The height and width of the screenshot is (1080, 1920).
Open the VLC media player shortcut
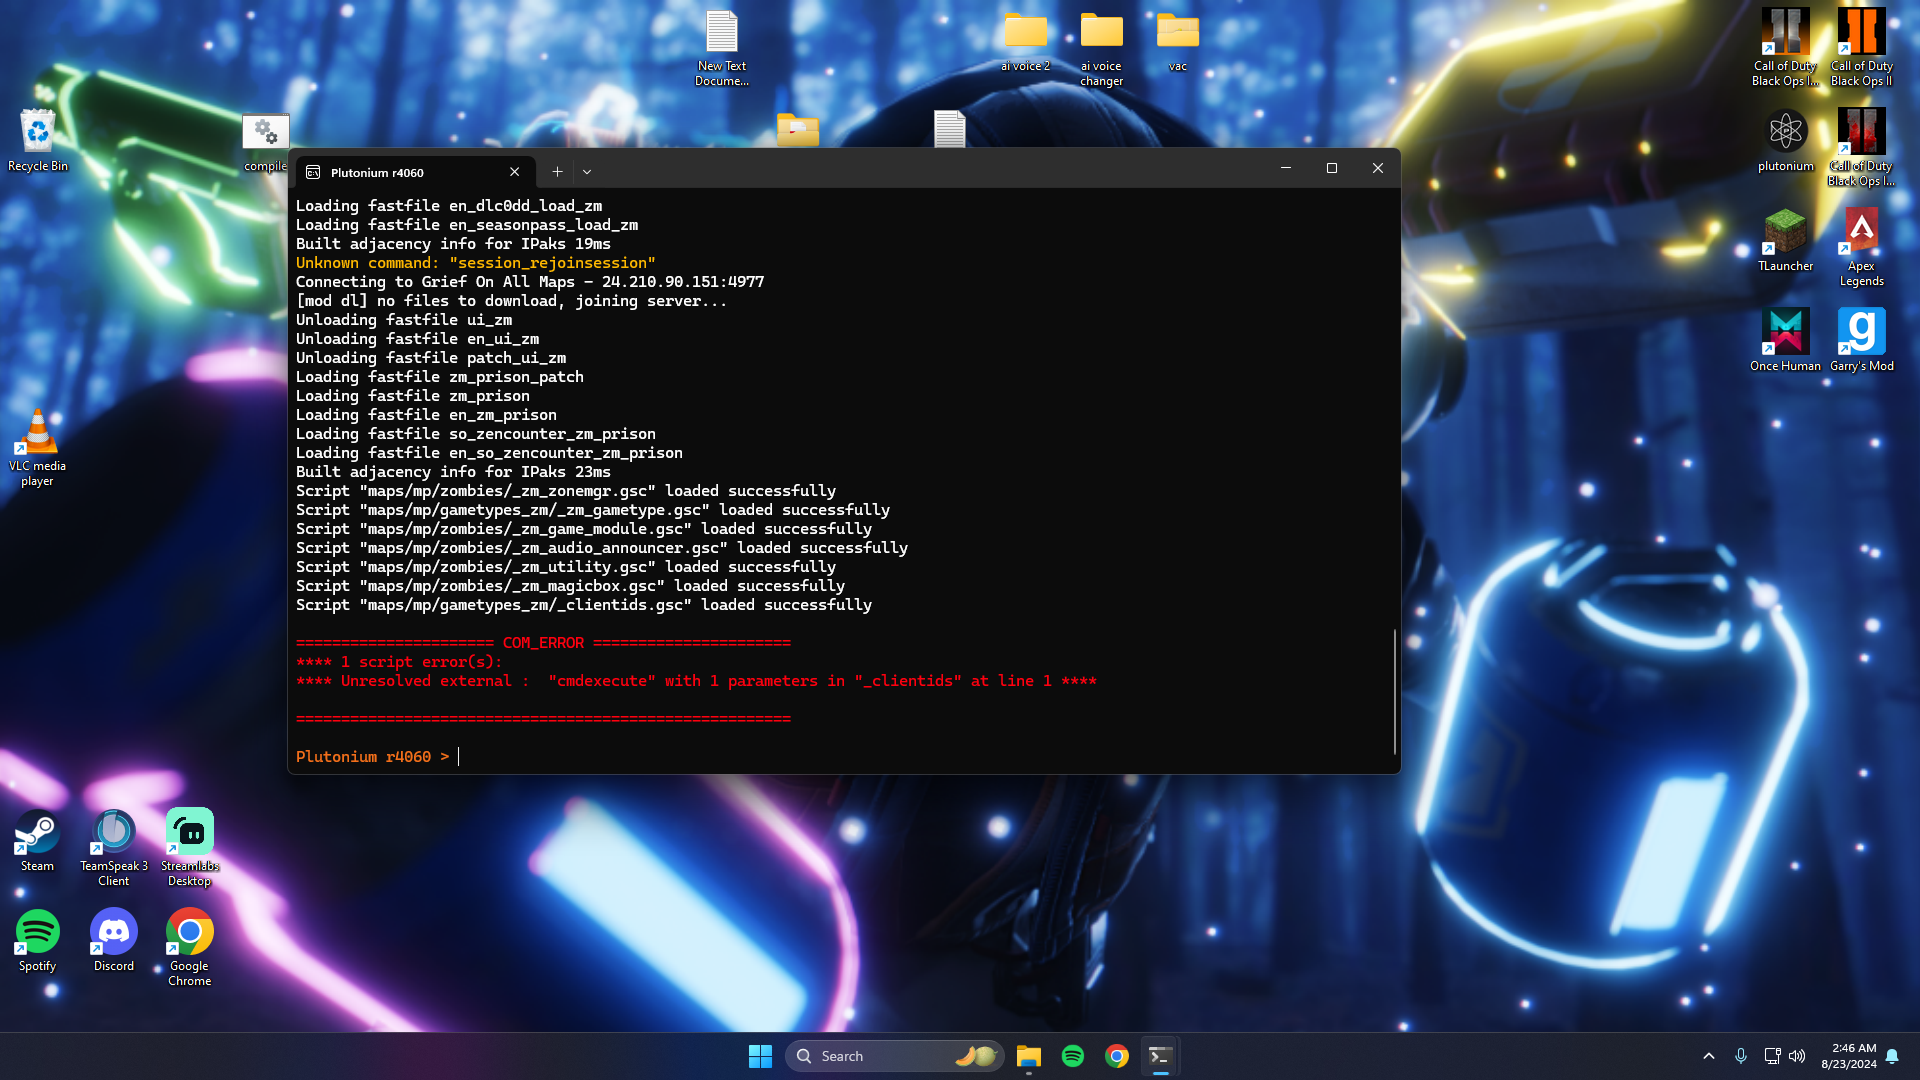[x=37, y=447]
